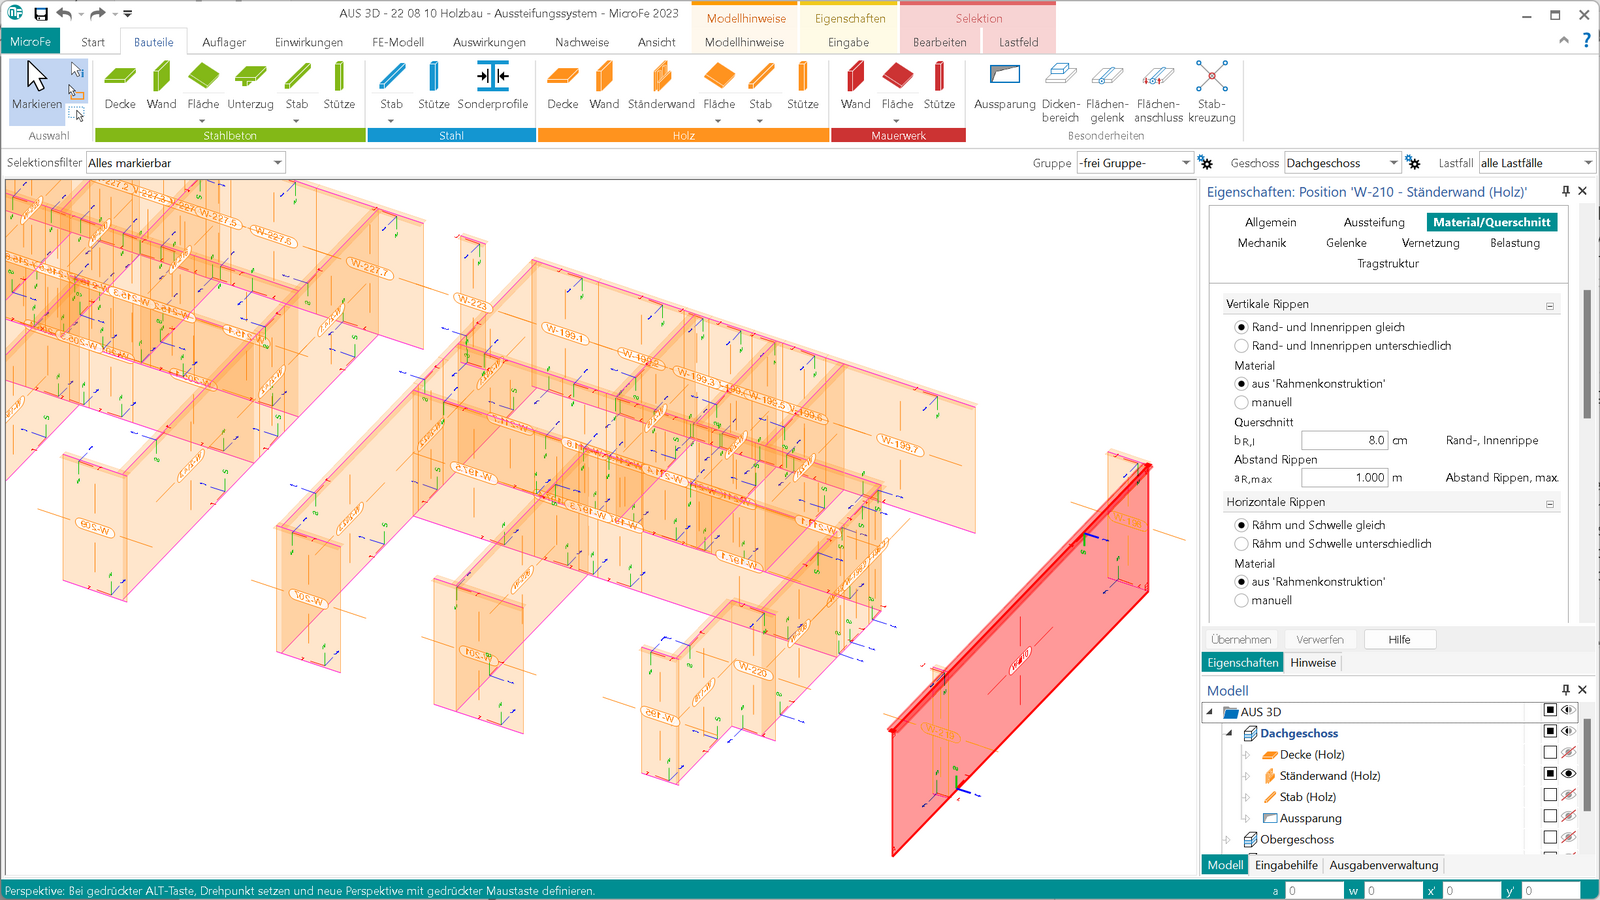Insert a Stahlbeton Unterzug beam
Image resolution: width=1600 pixels, height=900 pixels.
click(x=250, y=86)
